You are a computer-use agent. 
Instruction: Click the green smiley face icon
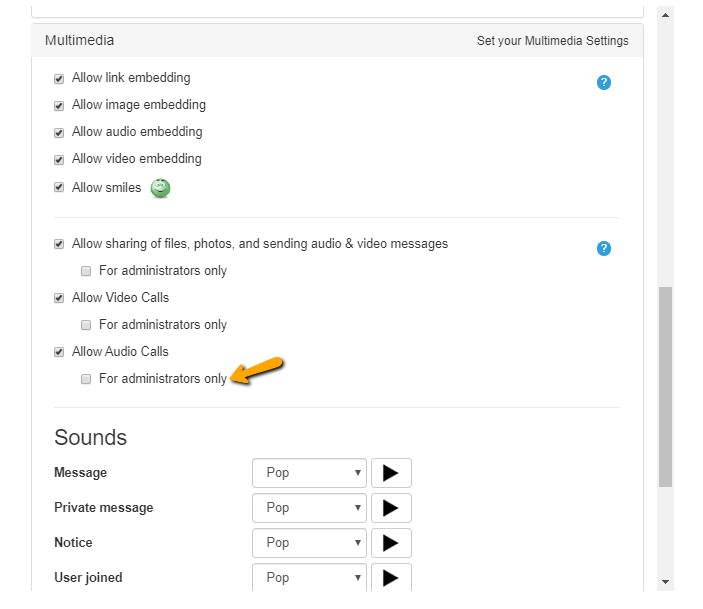(x=160, y=188)
